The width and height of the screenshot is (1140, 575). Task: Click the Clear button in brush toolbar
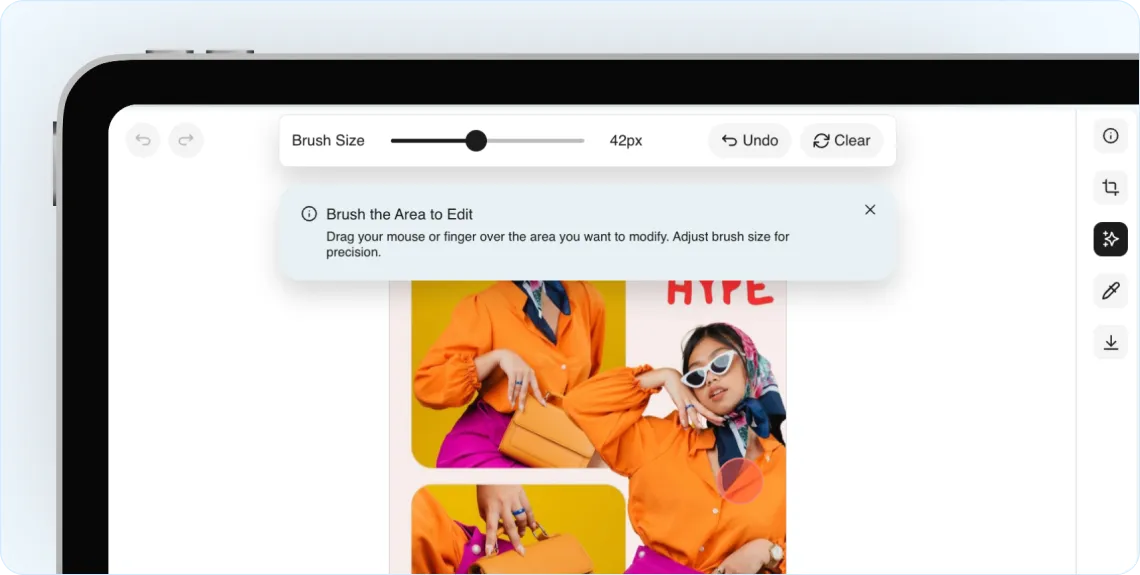(841, 141)
